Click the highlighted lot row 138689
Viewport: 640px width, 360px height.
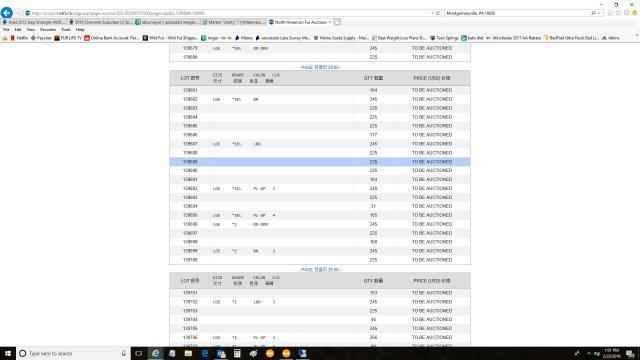coord(320,162)
